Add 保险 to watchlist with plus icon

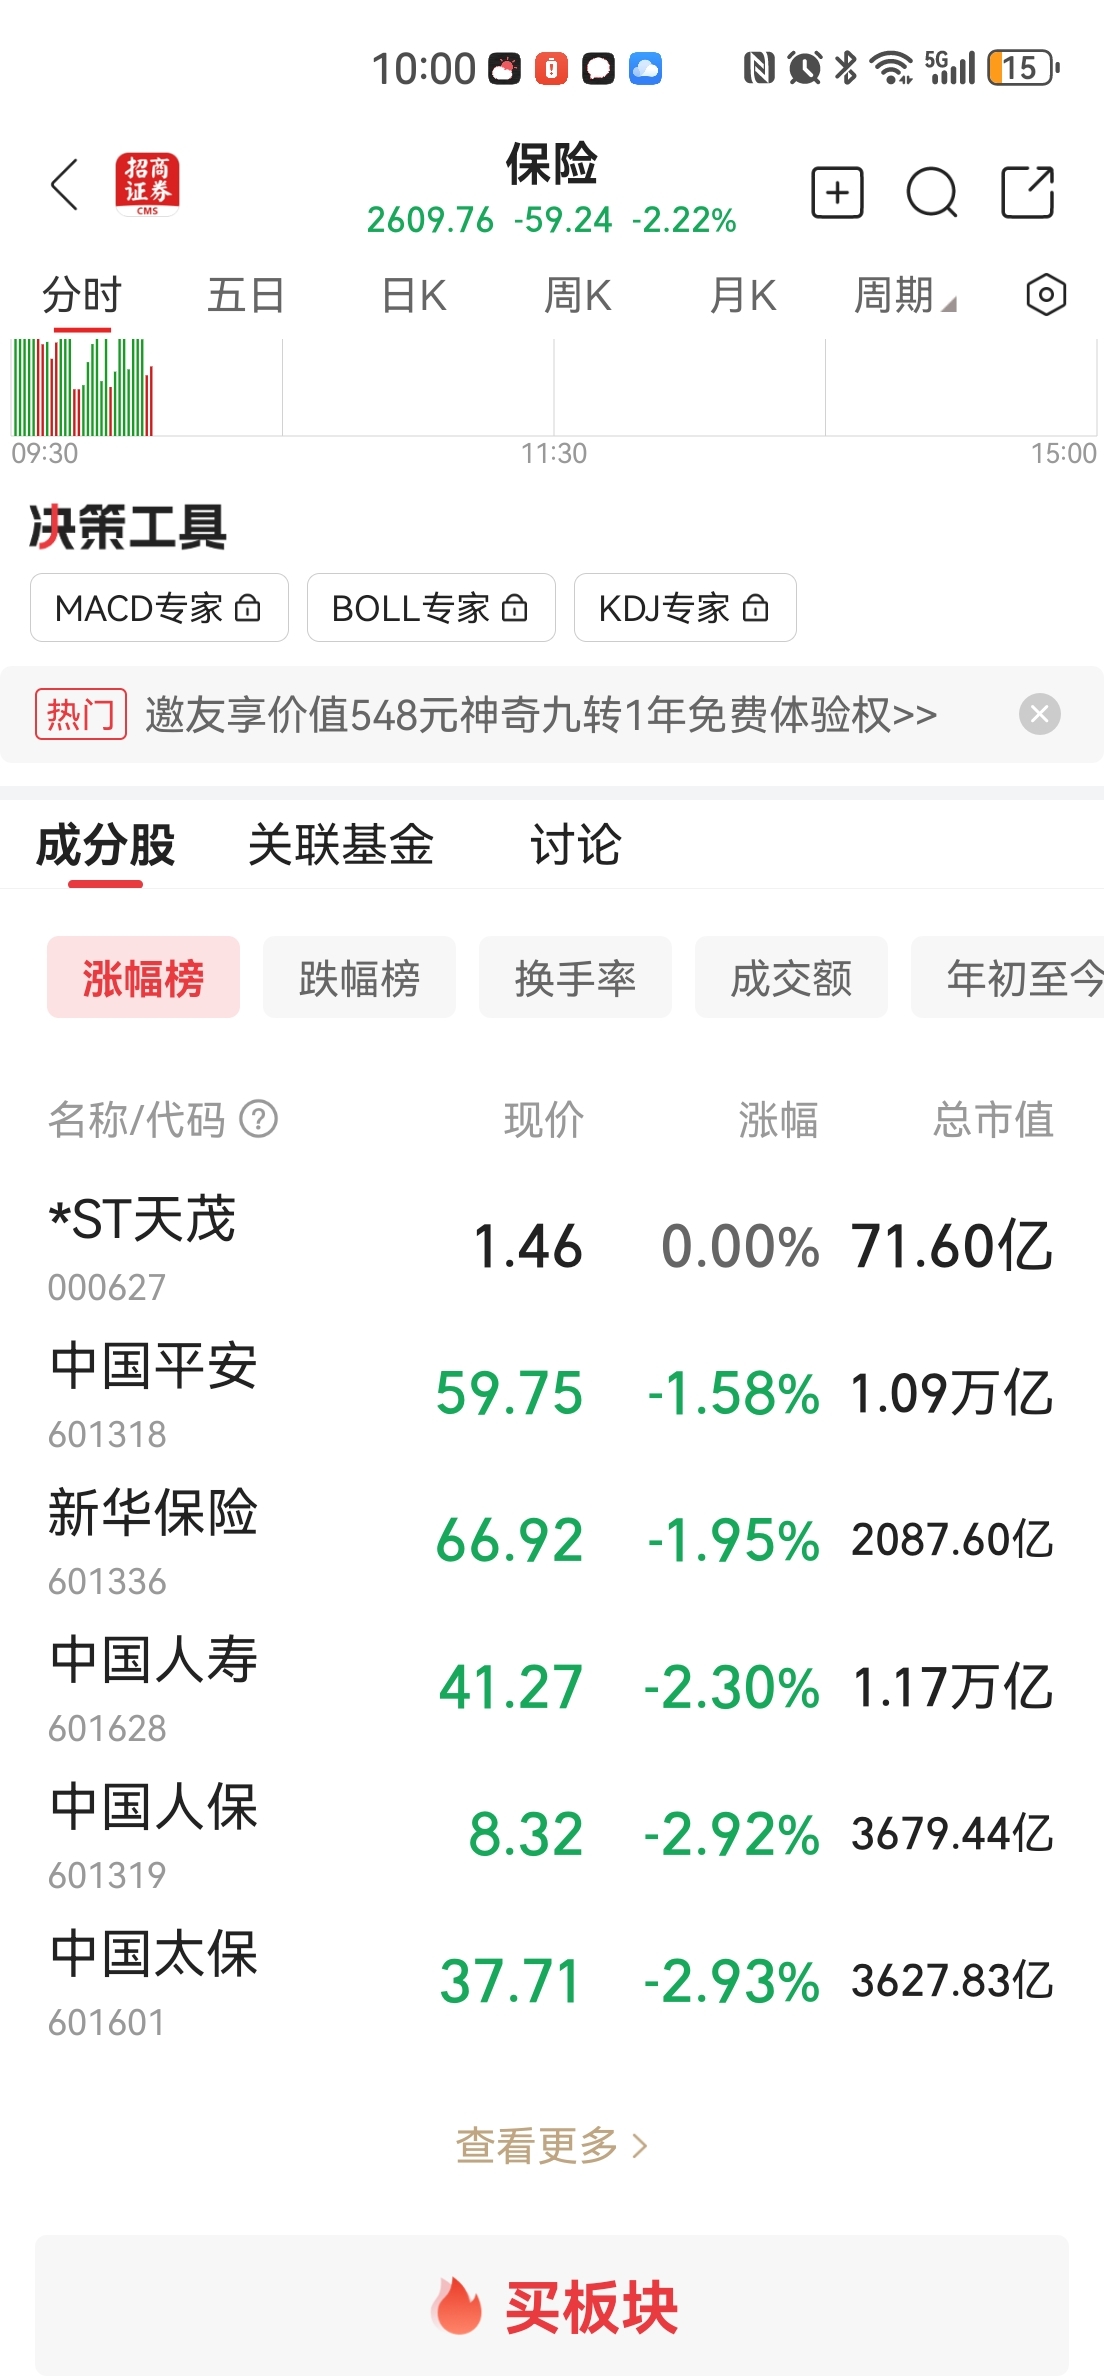(x=837, y=192)
